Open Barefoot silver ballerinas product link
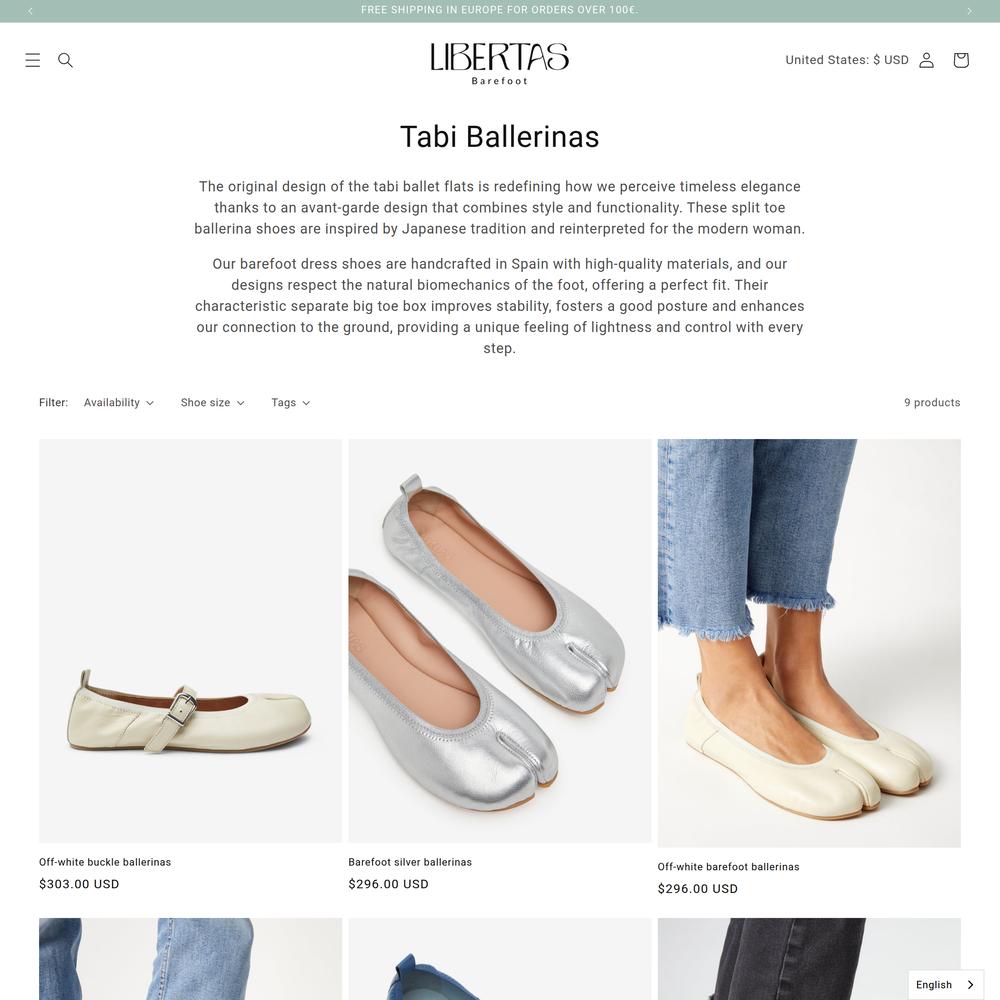The height and width of the screenshot is (1000, 1000). coord(410,862)
